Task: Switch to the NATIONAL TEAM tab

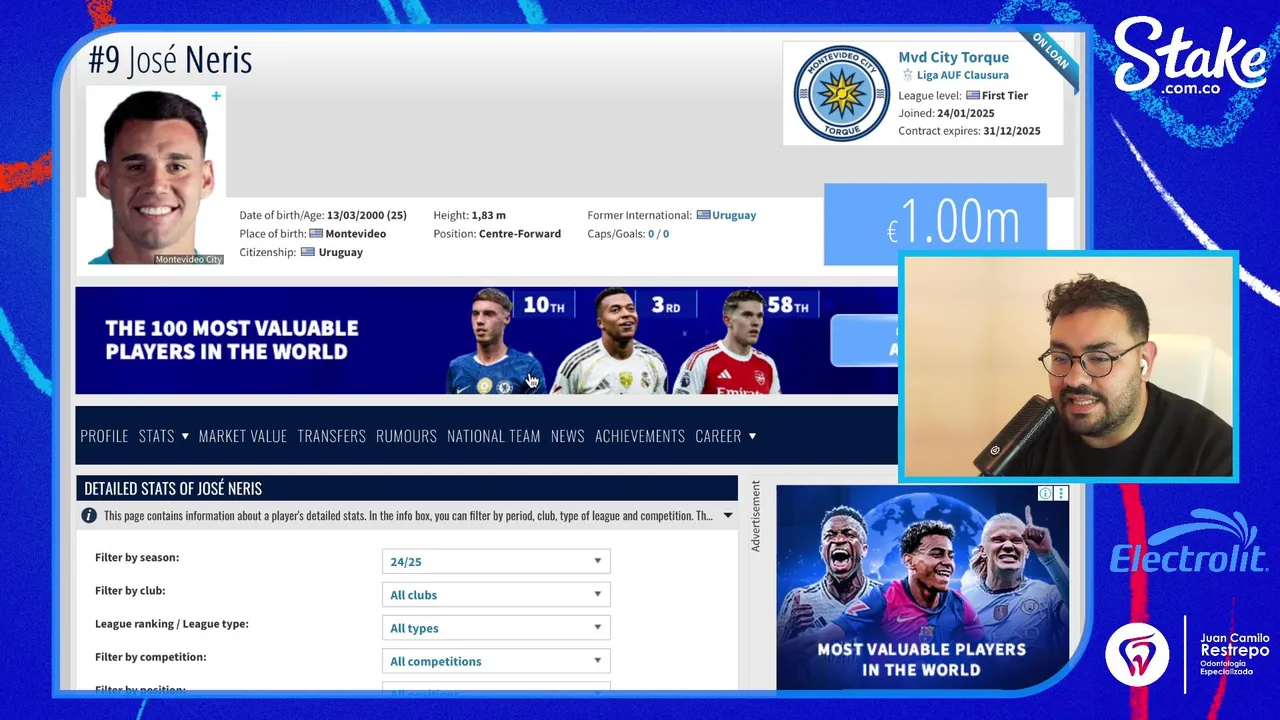Action: click(494, 436)
